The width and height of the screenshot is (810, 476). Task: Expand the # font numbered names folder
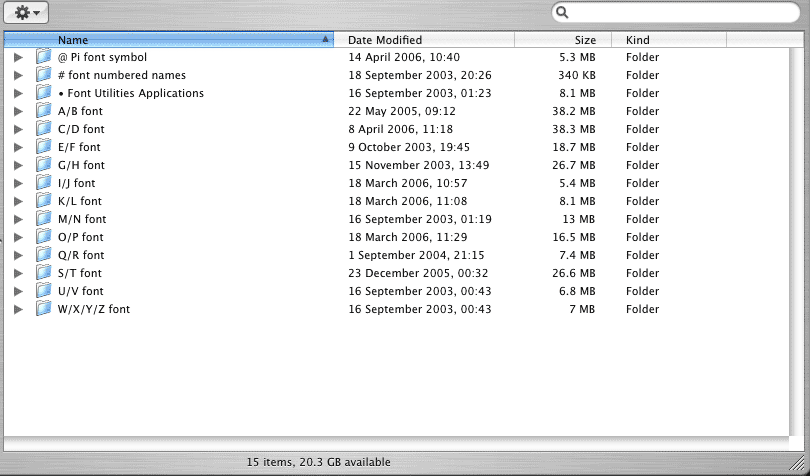[x=19, y=75]
